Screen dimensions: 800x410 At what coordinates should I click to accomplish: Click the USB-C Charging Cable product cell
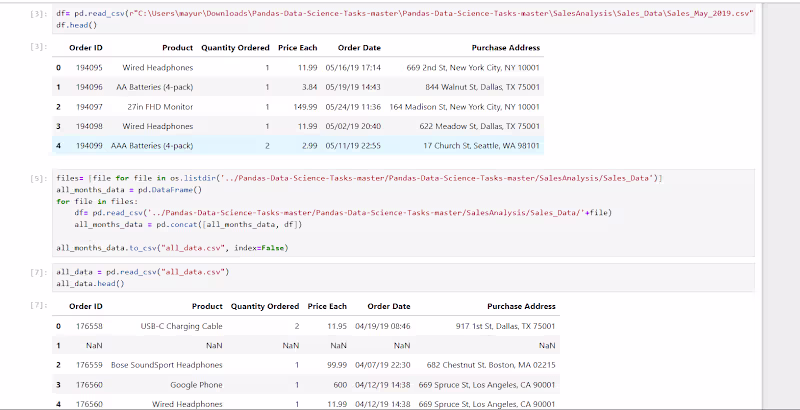tap(181, 326)
